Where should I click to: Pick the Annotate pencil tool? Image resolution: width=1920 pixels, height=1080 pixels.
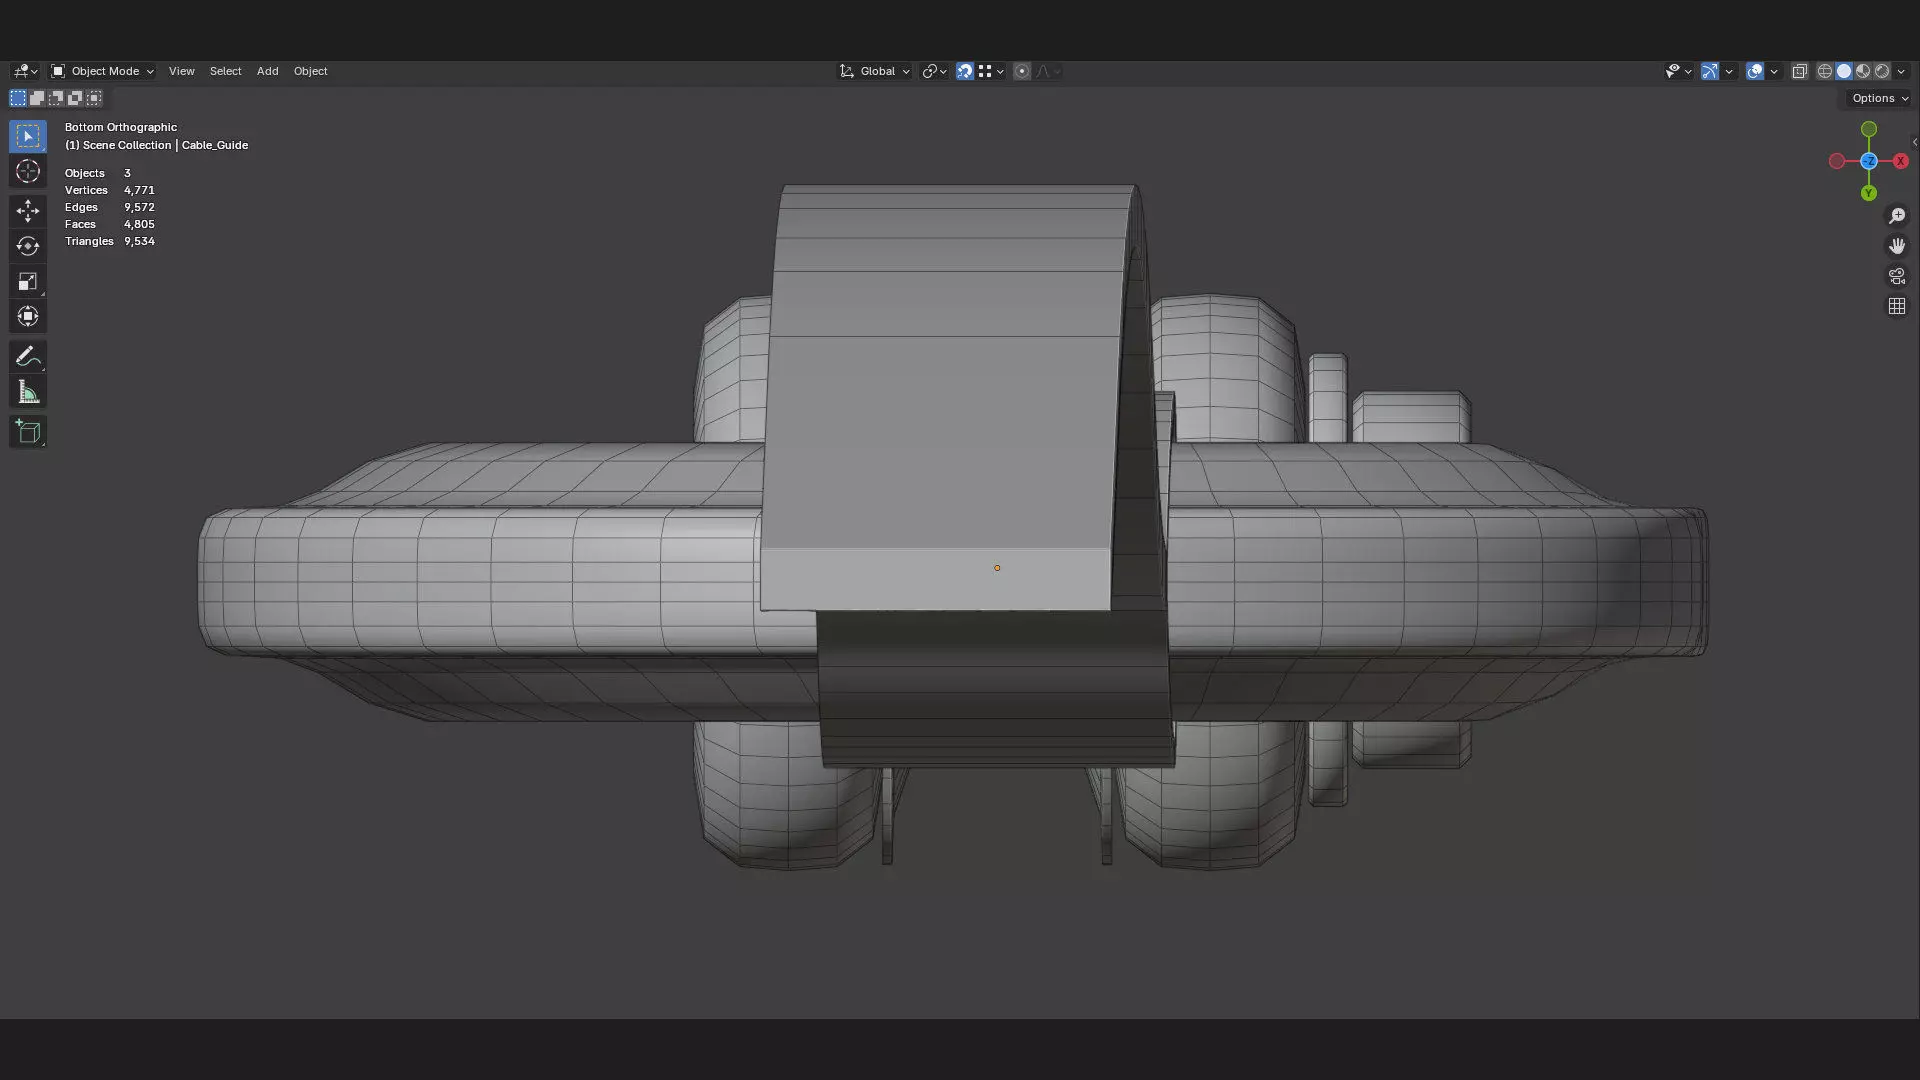click(28, 357)
